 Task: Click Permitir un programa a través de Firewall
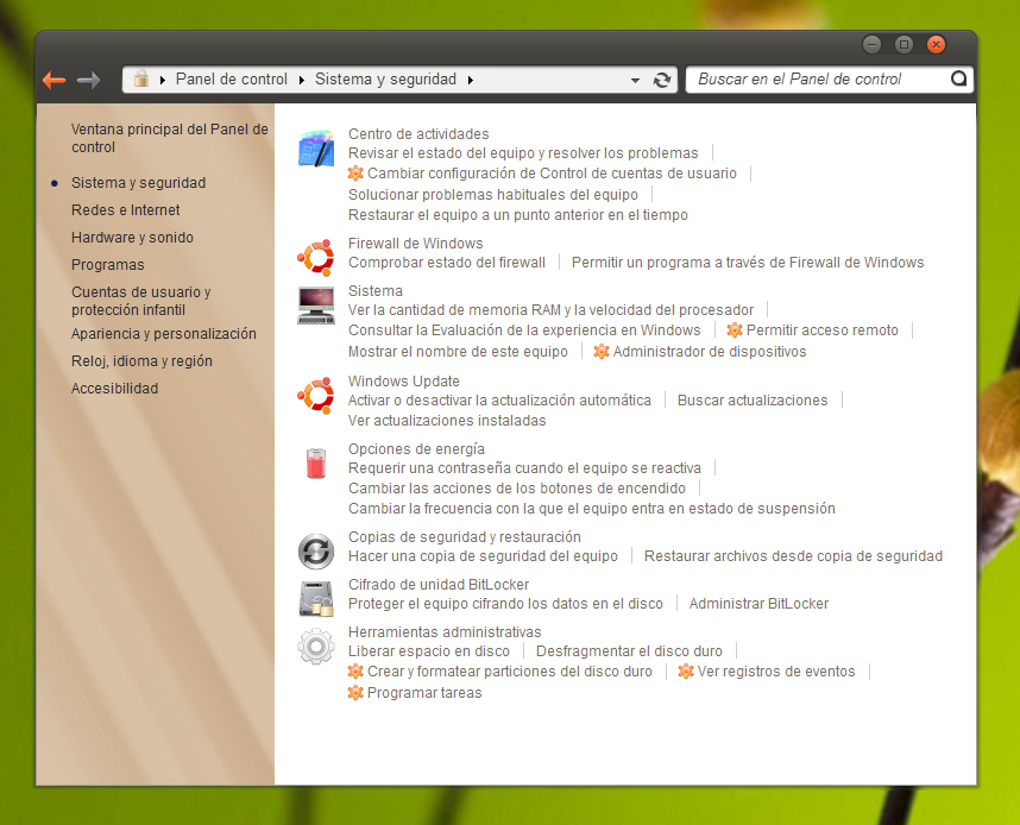click(x=747, y=262)
